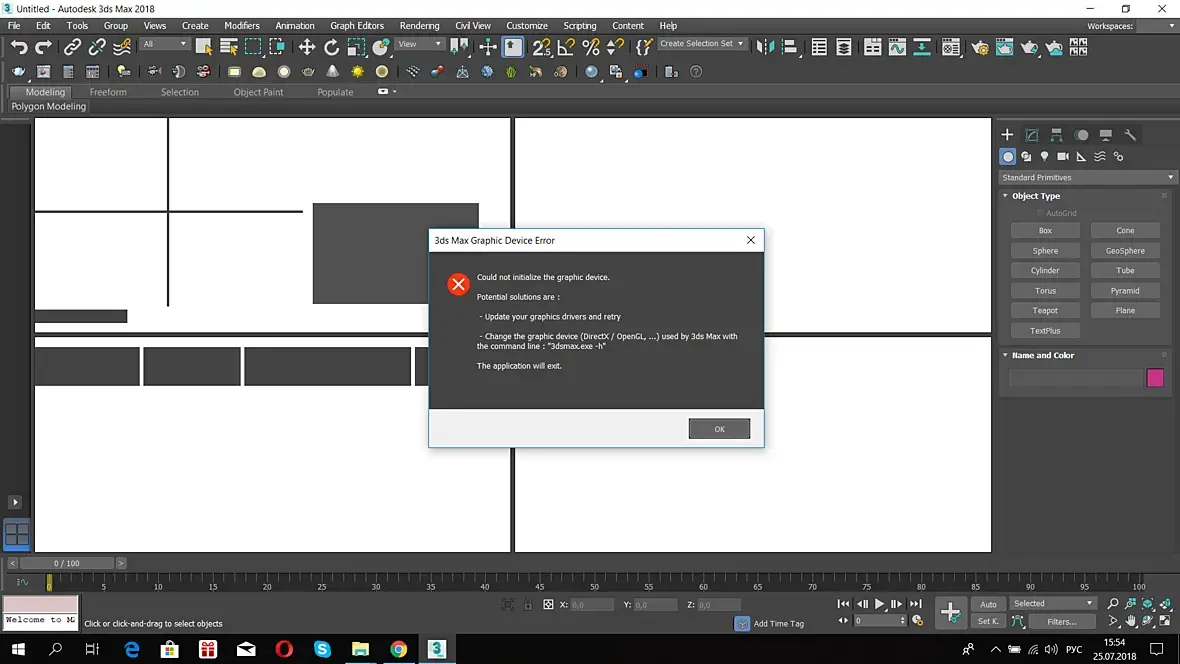Open the Curve Editor icon
Viewport: 1180px width, 664px height.
click(x=897, y=47)
